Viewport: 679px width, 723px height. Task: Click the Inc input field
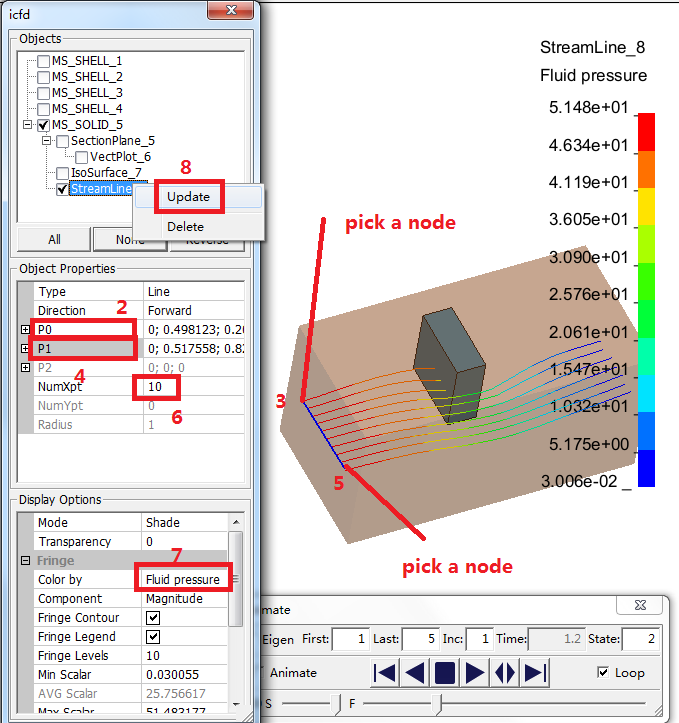(479, 639)
